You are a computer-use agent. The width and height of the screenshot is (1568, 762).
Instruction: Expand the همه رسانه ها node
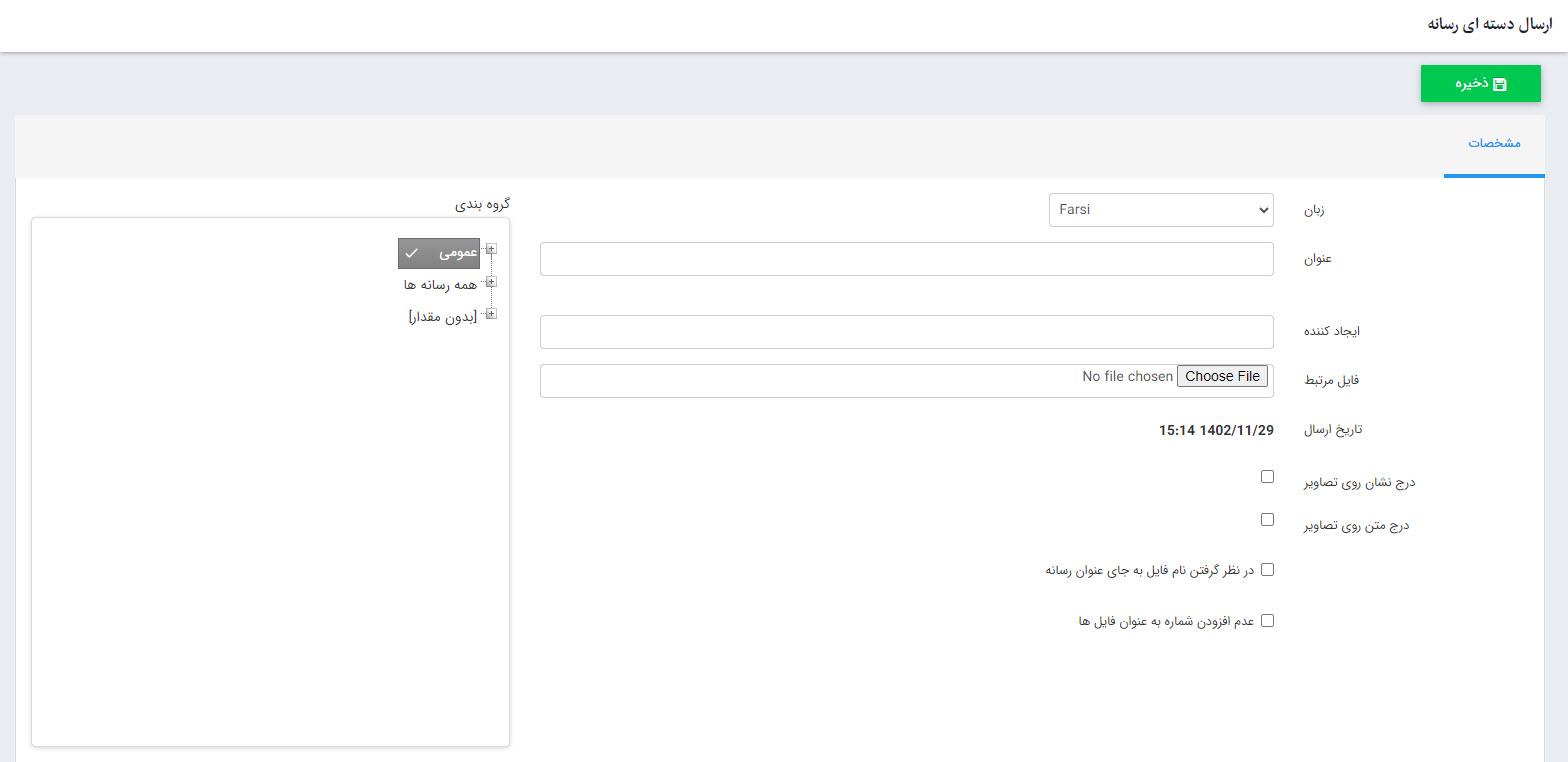[x=490, y=282]
